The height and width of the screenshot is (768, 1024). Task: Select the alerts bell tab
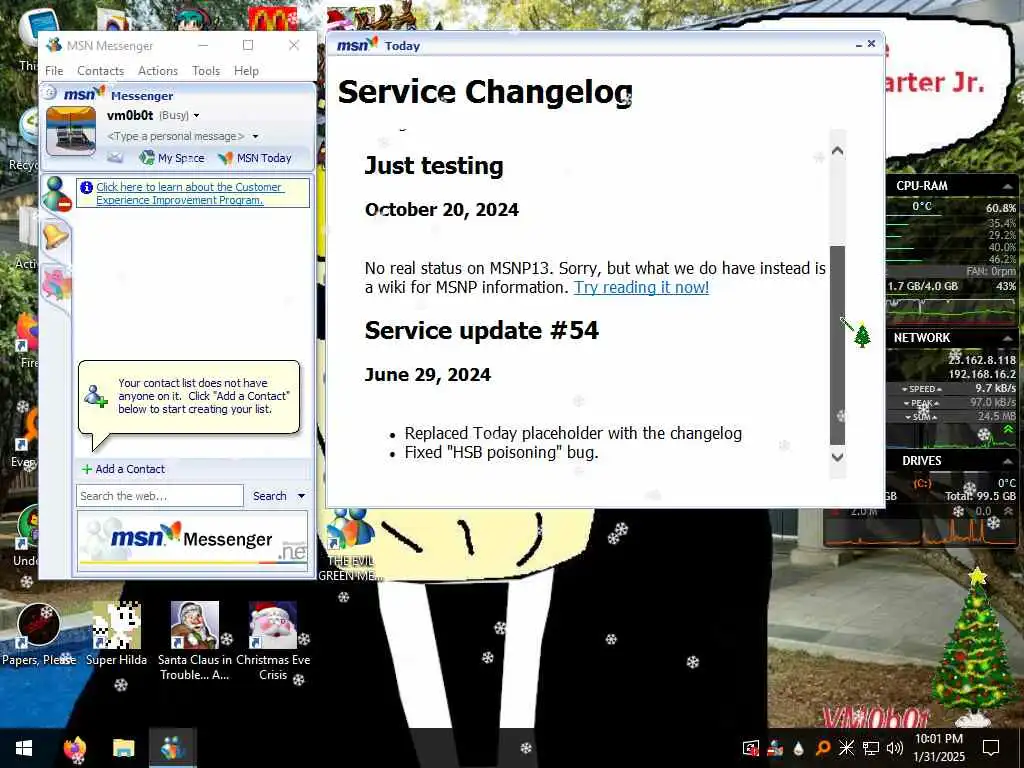56,235
